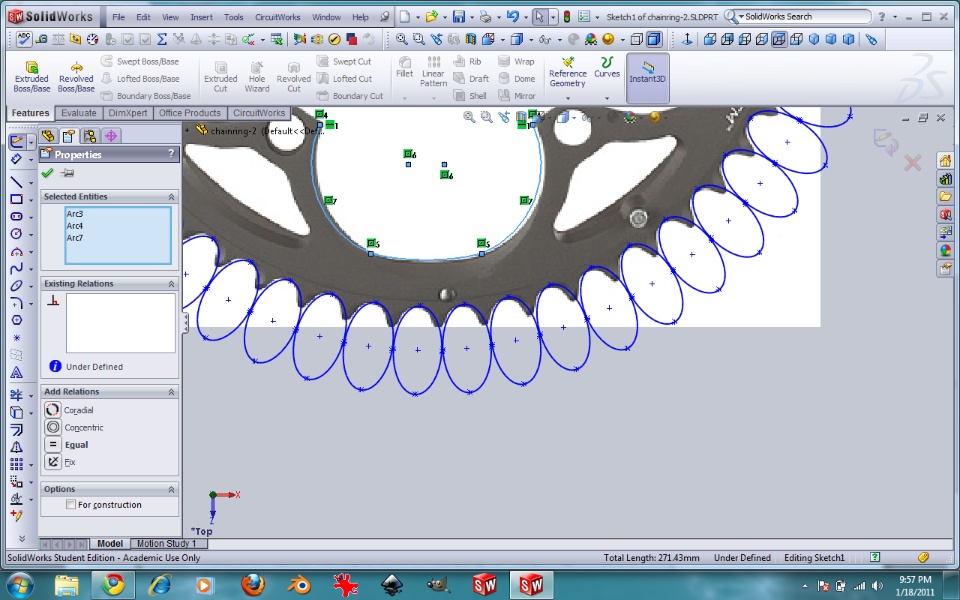Screen dimensions: 960x600
Task: Click the Zoom to Fit icon
Action: 402,39
